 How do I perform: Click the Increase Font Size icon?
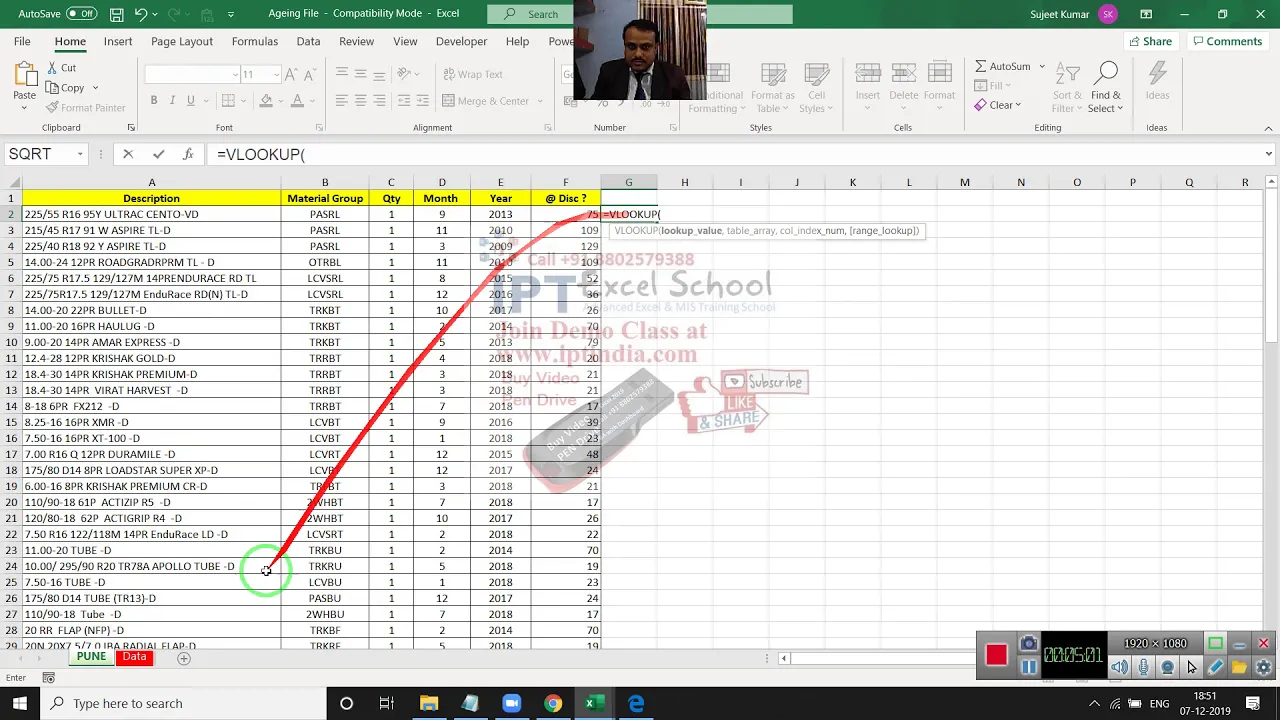tap(290, 74)
